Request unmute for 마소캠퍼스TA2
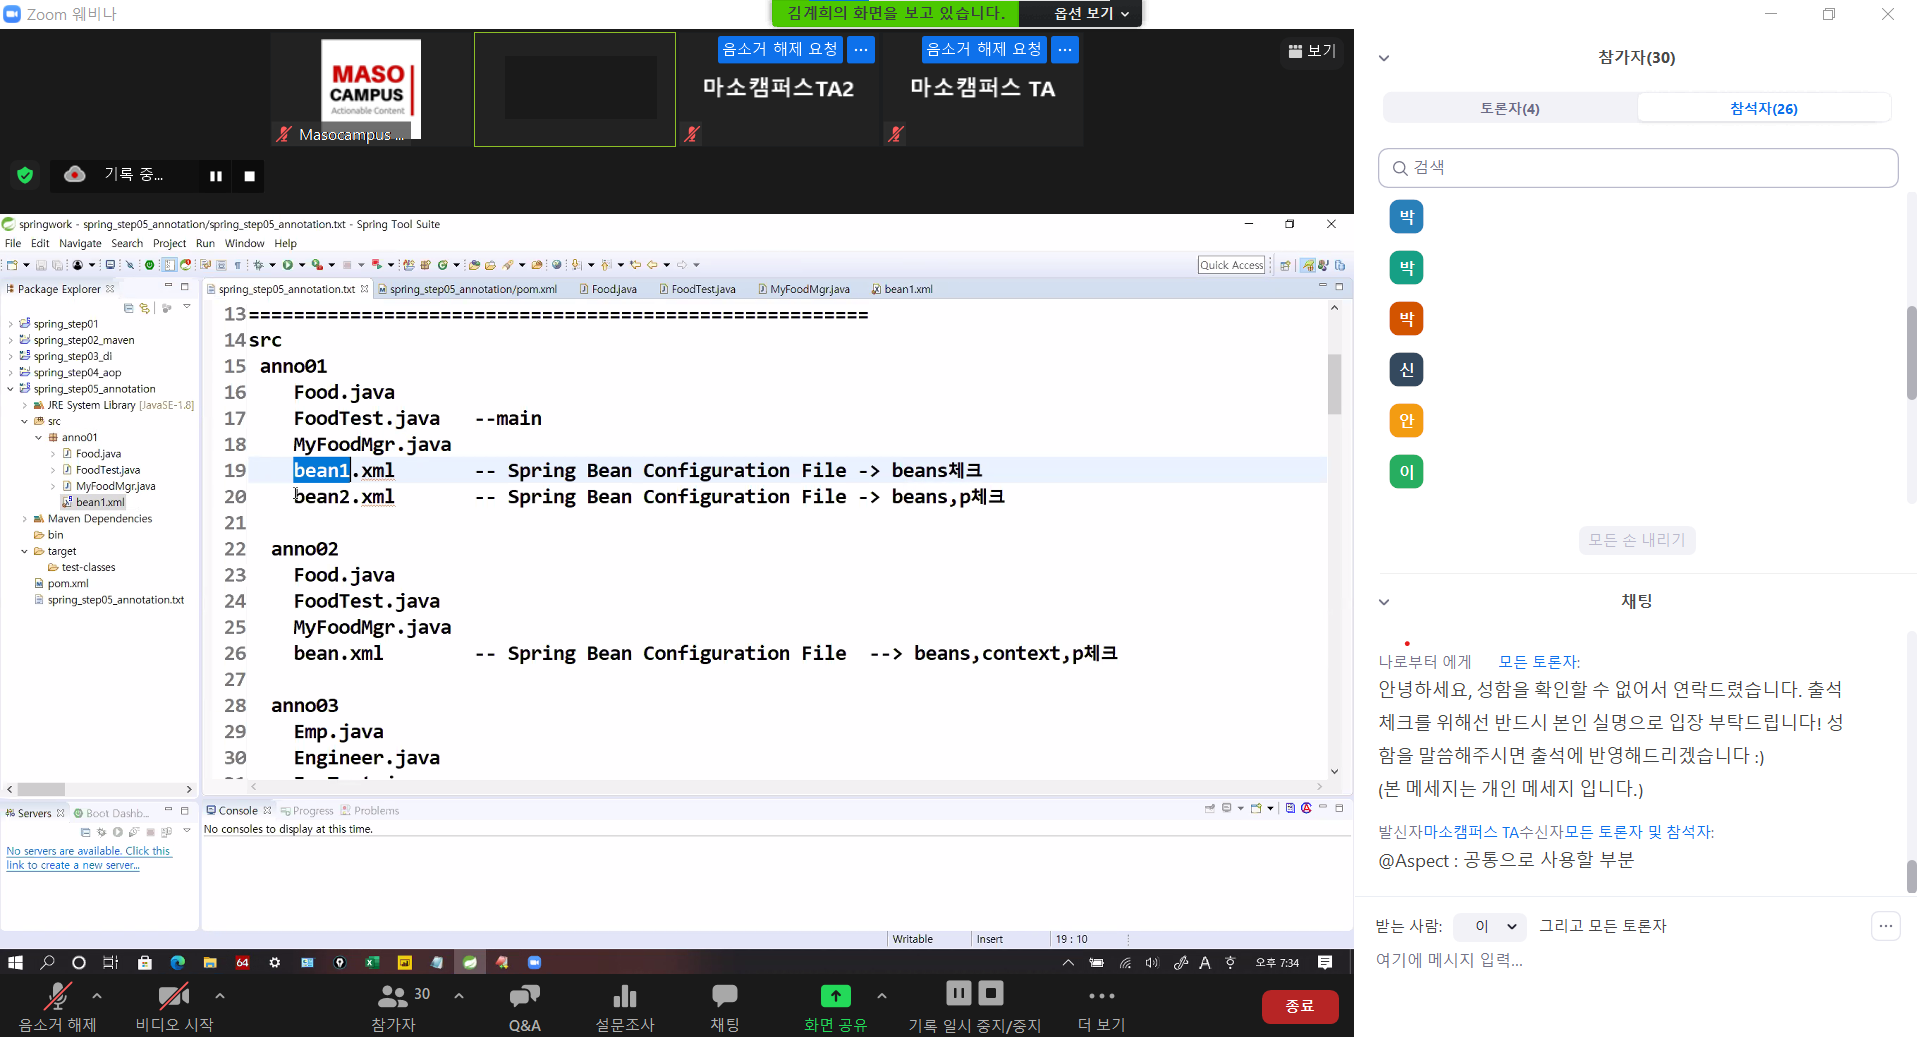Viewport: 1917px width, 1037px height. [780, 49]
